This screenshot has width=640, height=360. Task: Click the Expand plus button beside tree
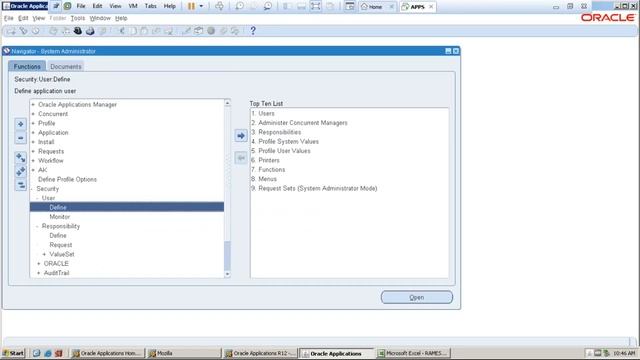pos(20,124)
